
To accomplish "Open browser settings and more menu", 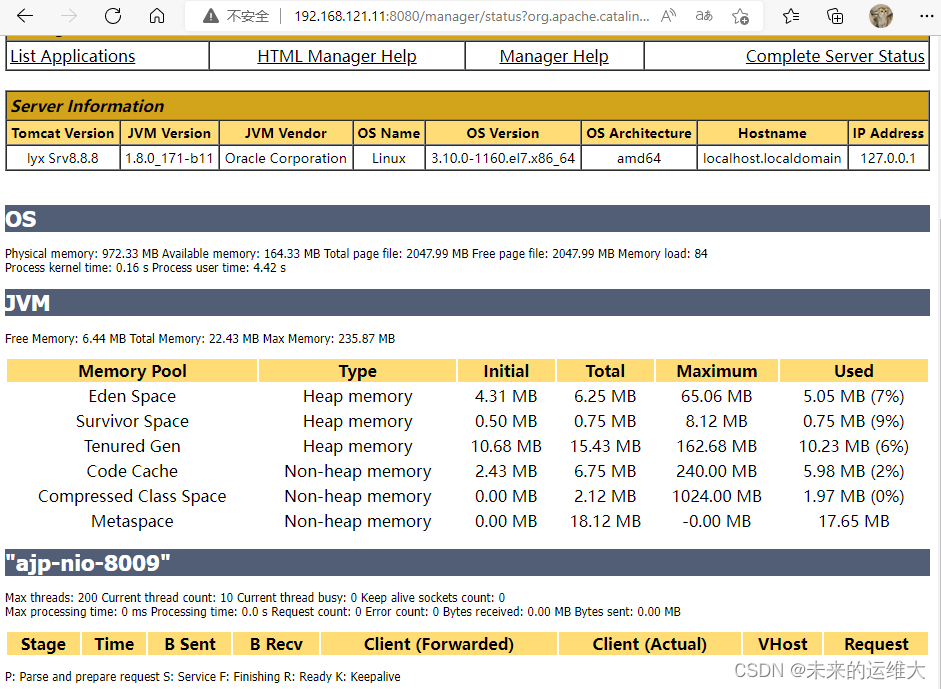I will point(927,16).
